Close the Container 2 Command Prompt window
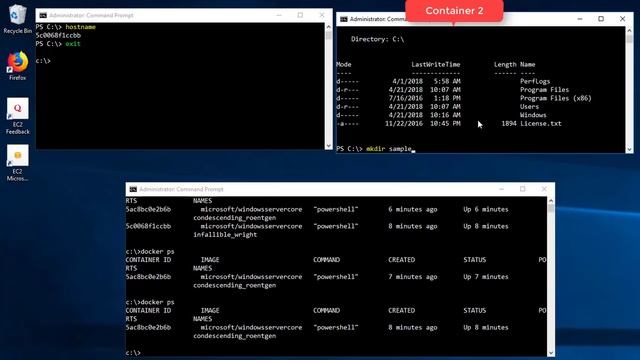 pyautogui.click(x=622, y=19)
